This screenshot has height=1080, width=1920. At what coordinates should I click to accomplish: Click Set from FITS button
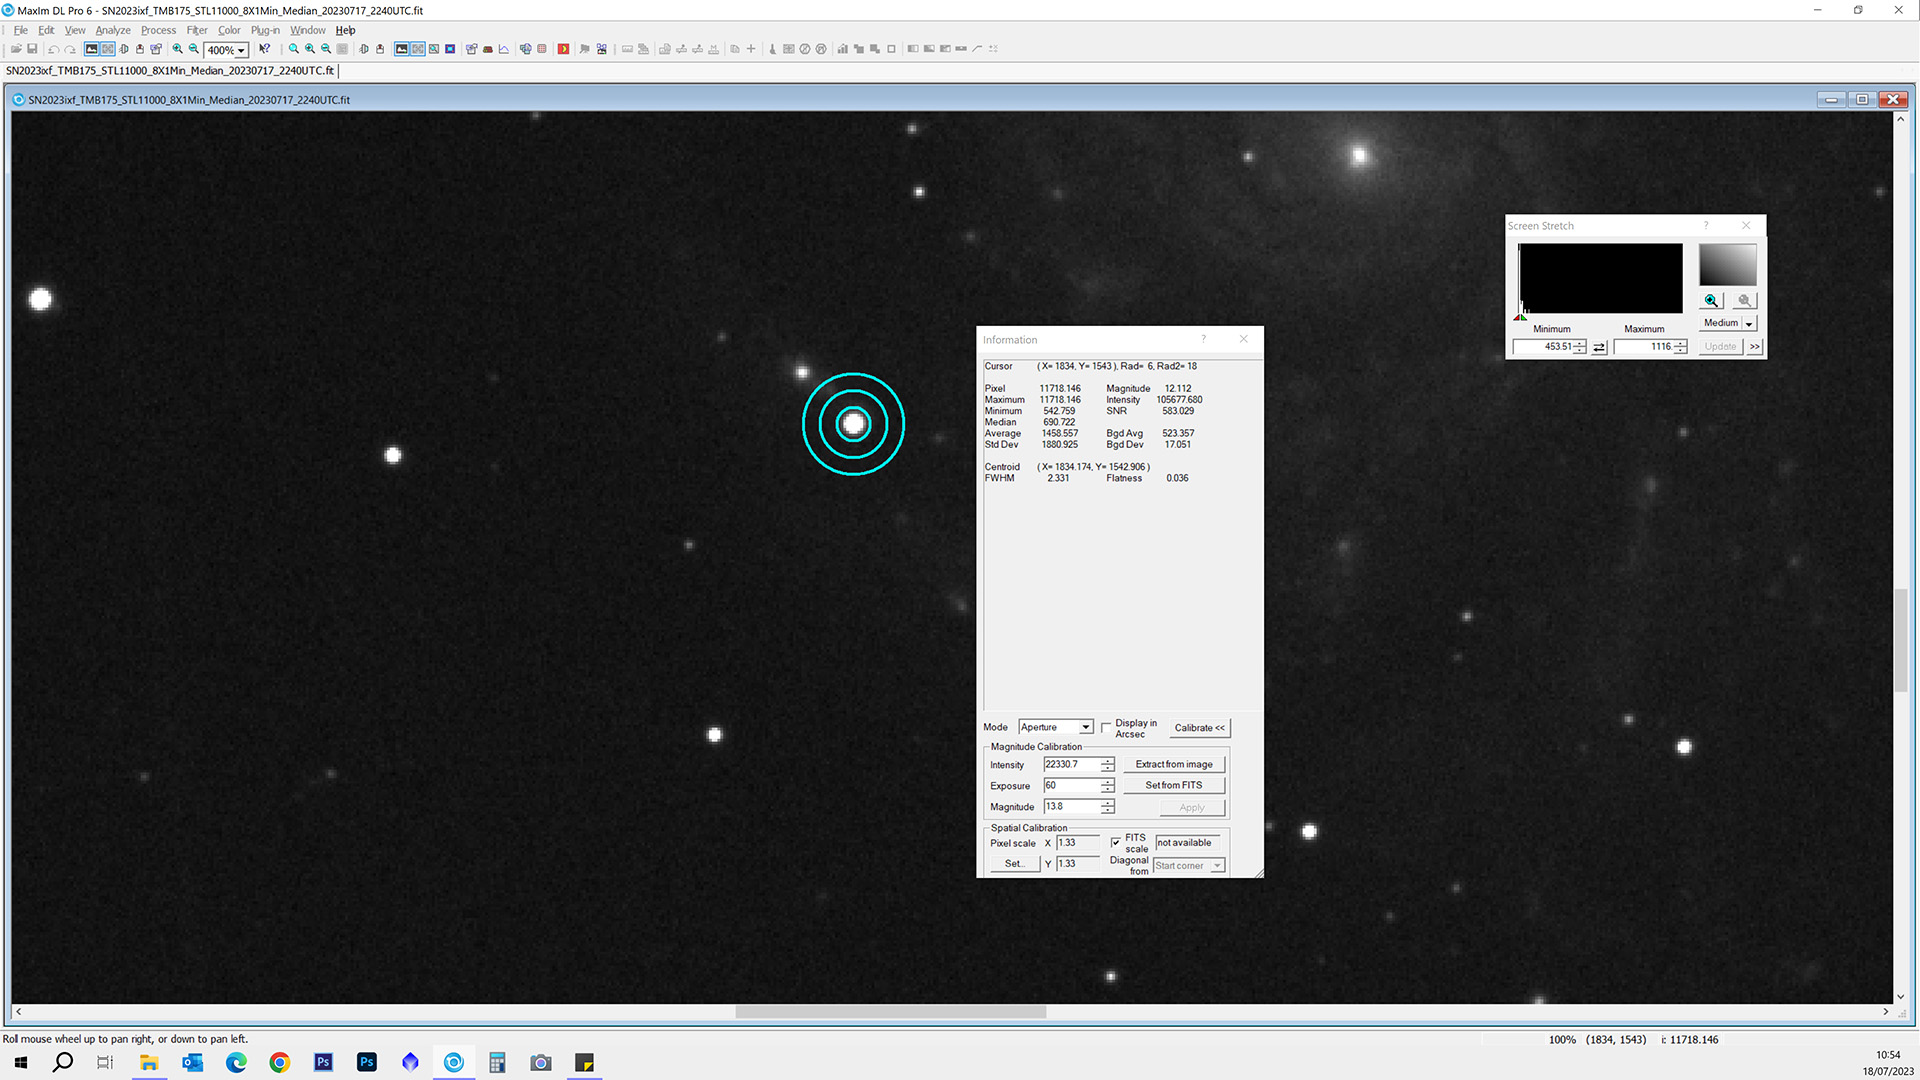1173,785
